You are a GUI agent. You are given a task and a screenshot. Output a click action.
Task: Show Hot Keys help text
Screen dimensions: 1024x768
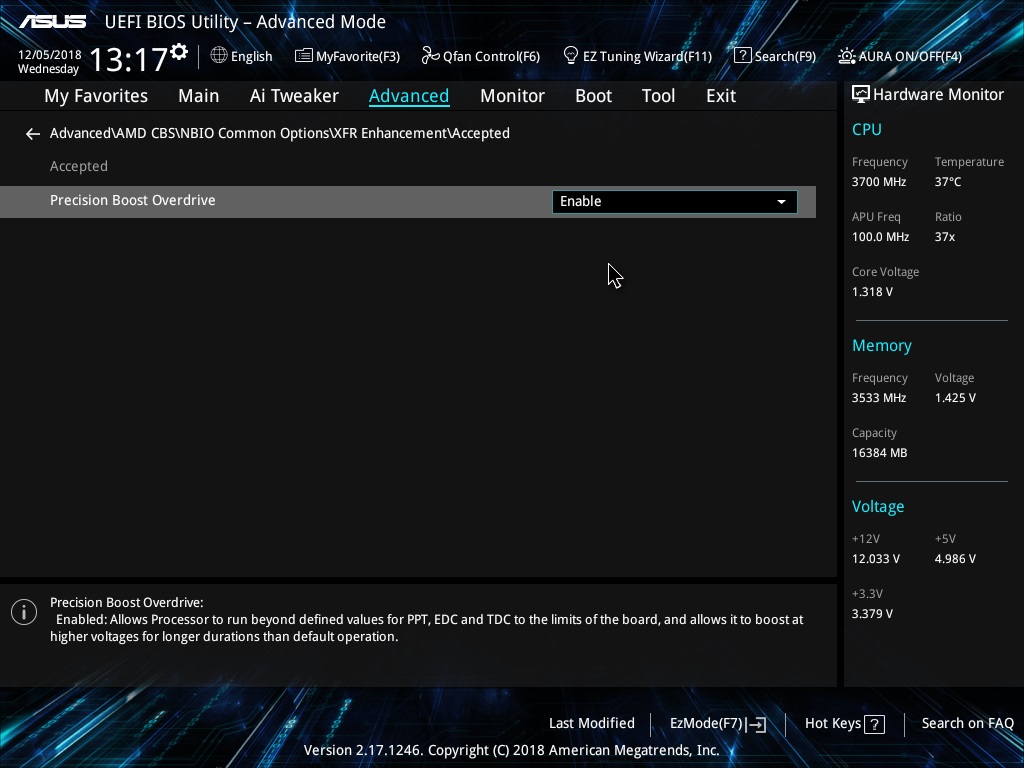[833, 724]
